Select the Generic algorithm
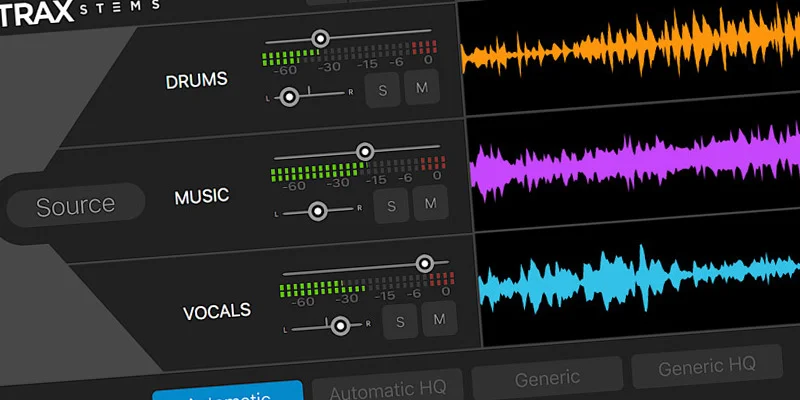800x400 pixels. click(x=546, y=378)
